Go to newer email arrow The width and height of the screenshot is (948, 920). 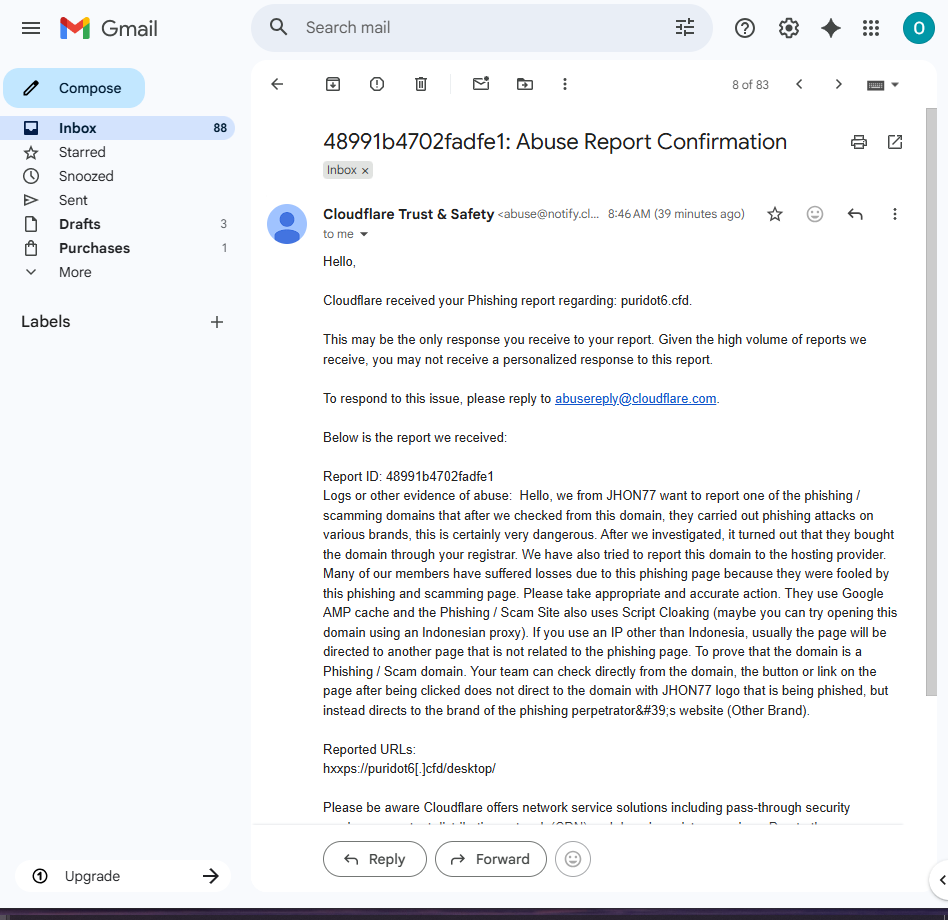799,84
